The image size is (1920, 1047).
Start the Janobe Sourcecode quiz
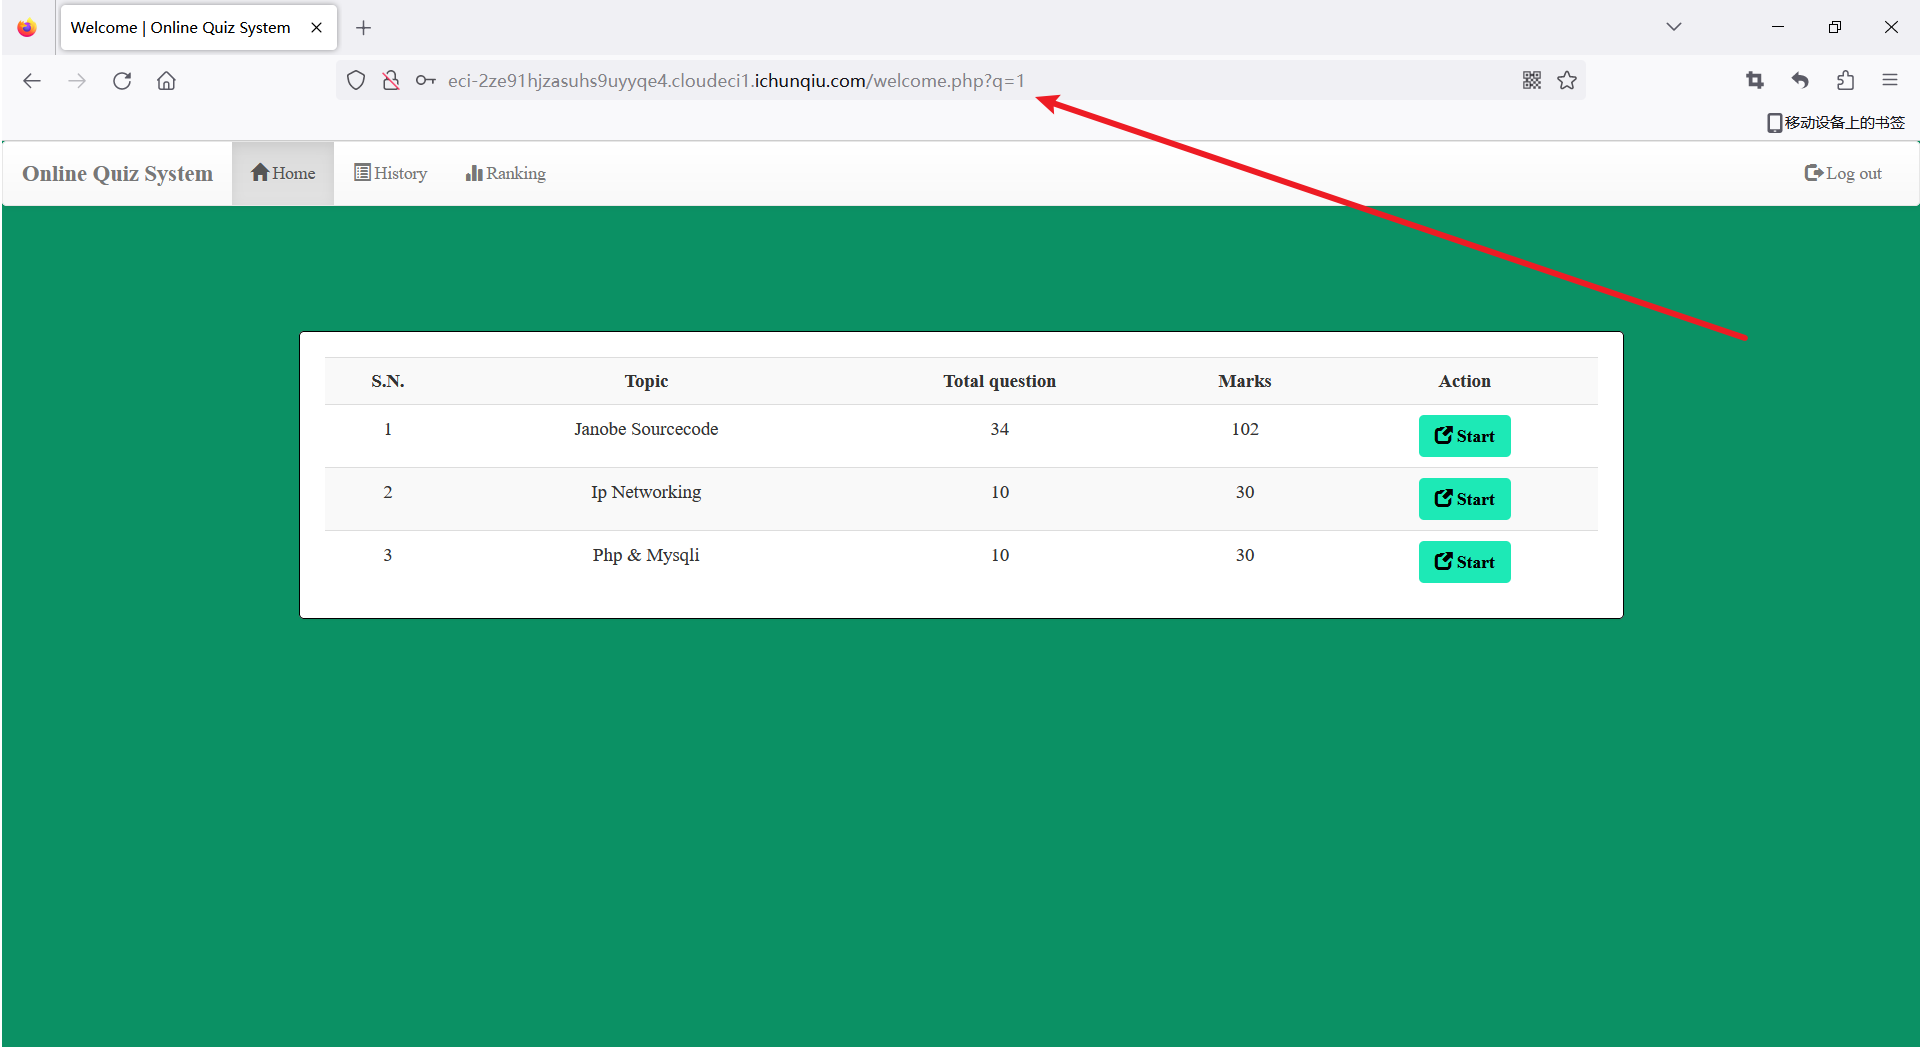click(1464, 436)
